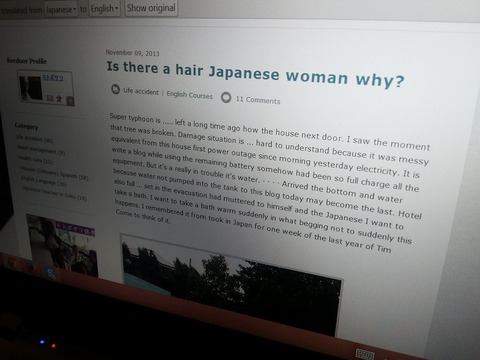Click the post date November 09, 2013

pyautogui.click(x=132, y=53)
